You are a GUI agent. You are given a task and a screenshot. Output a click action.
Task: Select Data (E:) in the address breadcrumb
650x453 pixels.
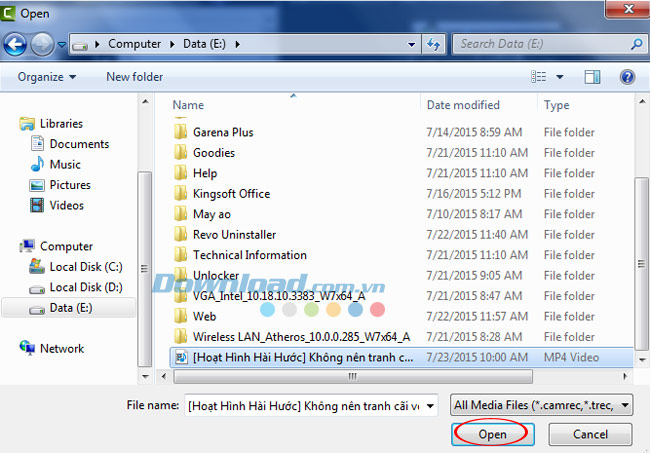pyautogui.click(x=204, y=44)
